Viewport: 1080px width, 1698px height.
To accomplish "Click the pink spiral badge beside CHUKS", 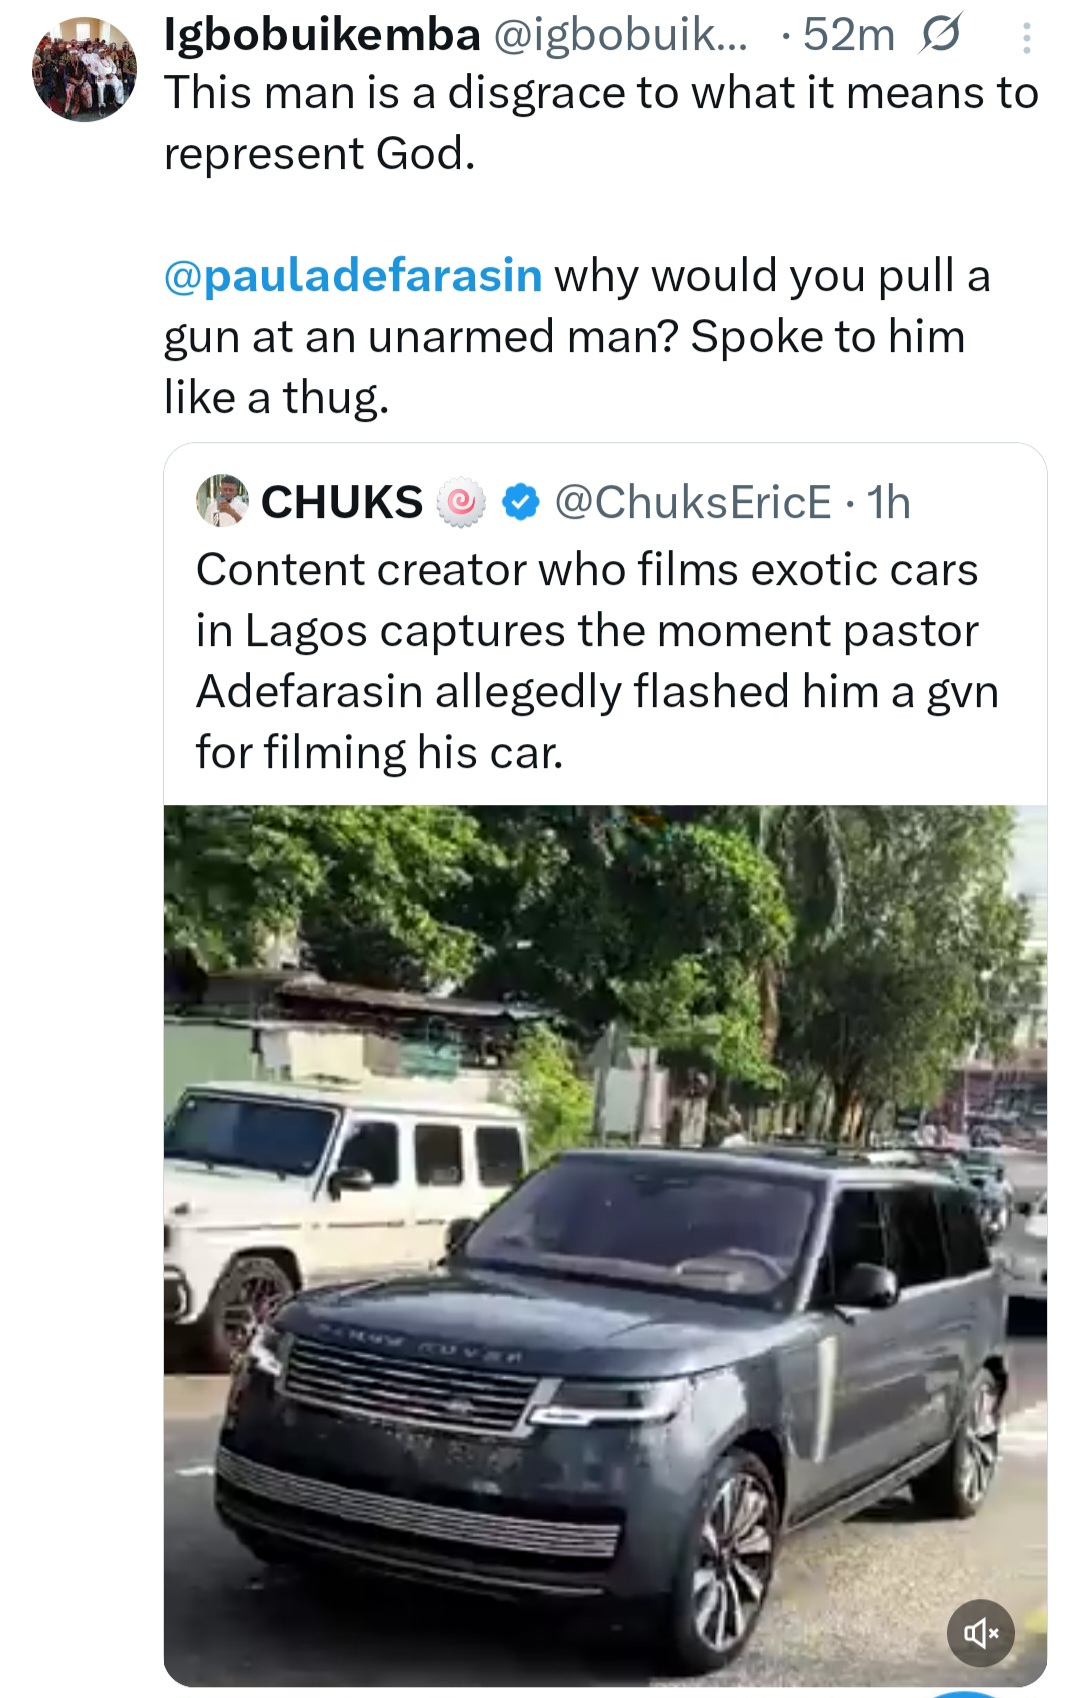I will click(461, 502).
